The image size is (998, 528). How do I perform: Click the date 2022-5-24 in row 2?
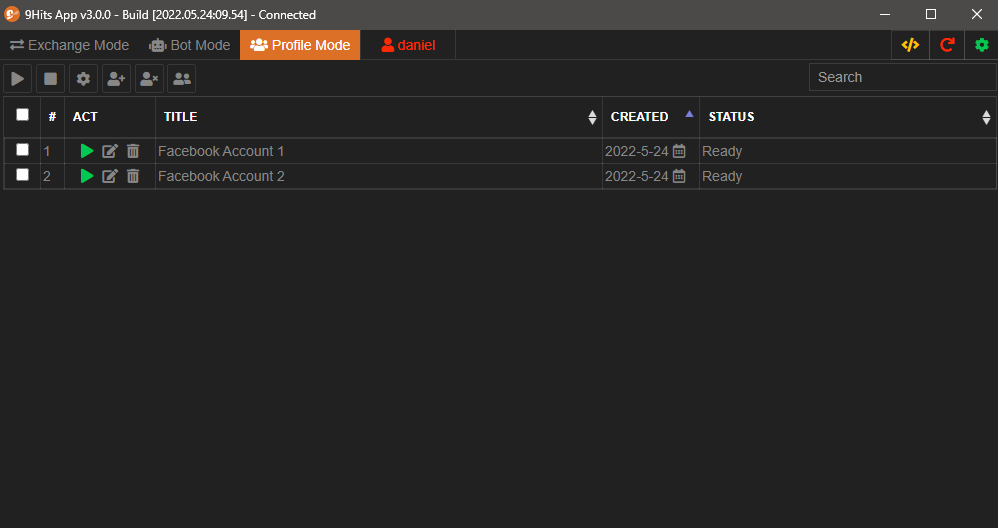pyautogui.click(x=636, y=176)
